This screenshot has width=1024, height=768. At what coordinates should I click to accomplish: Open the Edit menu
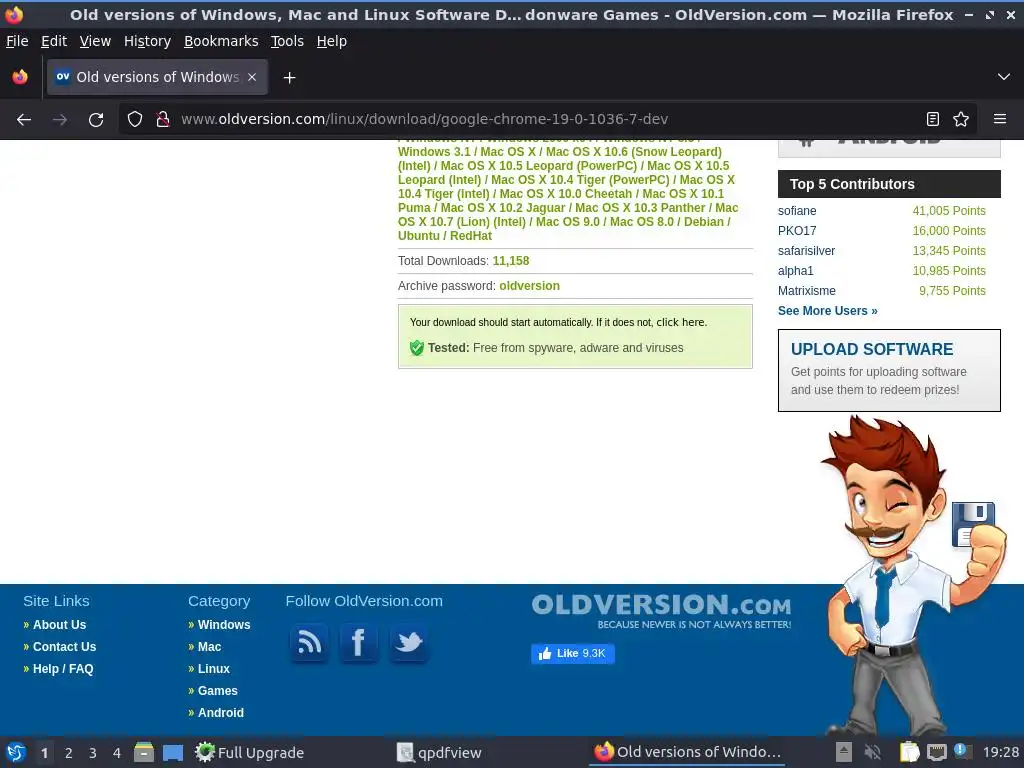[54, 41]
